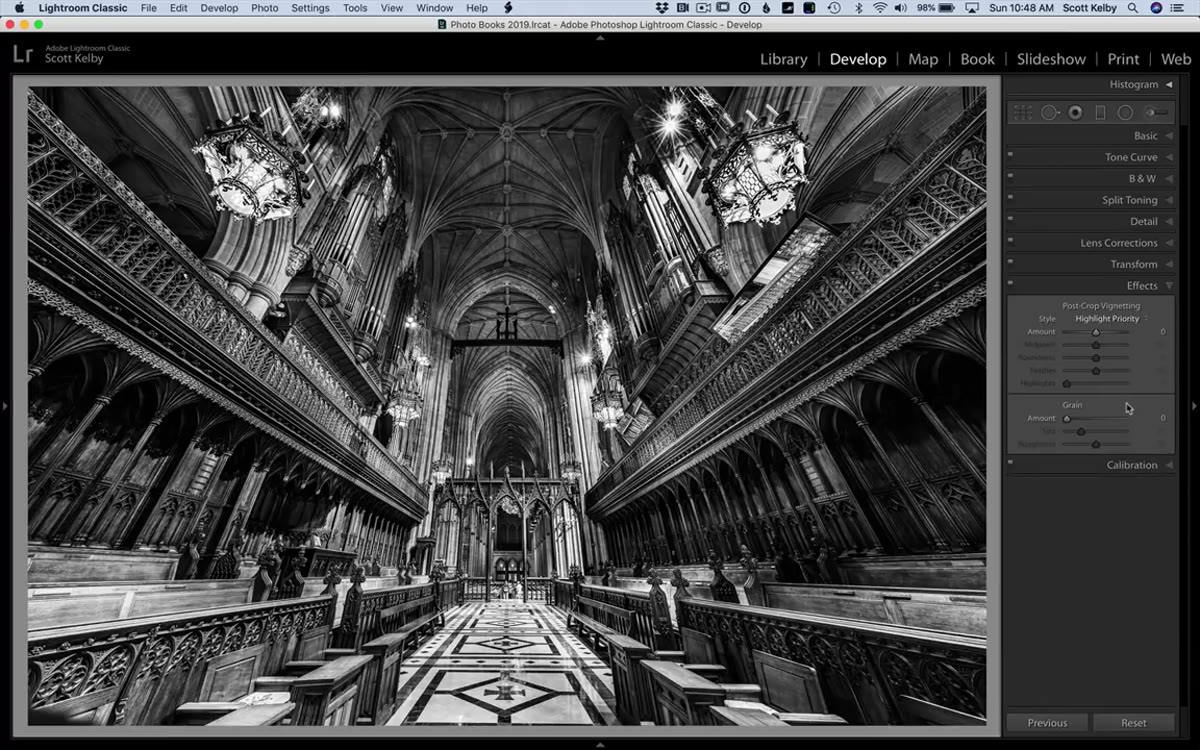Open the Wi-Fi status icon

tap(879, 8)
